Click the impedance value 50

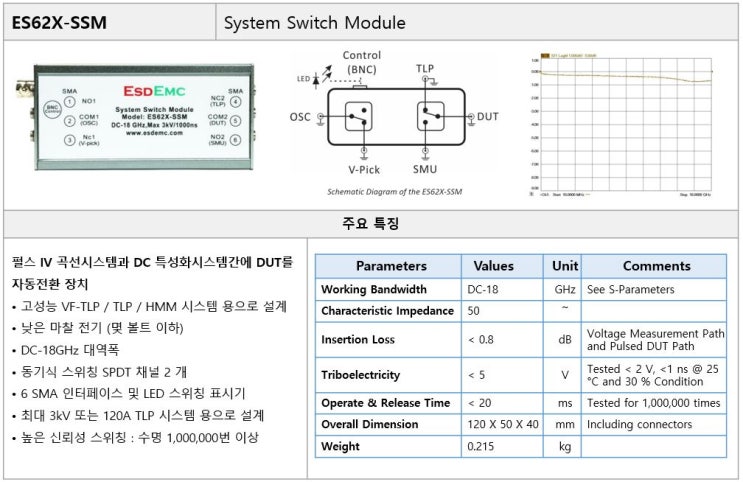click(x=473, y=311)
